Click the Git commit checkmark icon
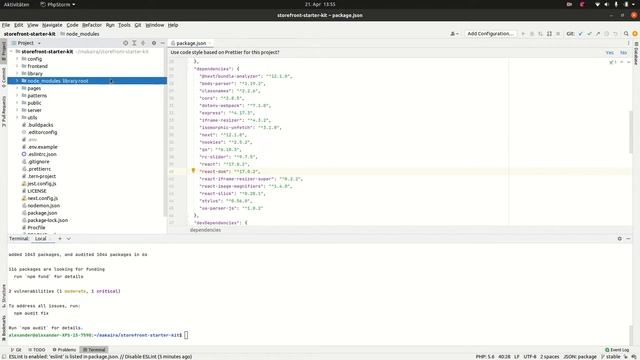This screenshot has height=360, width=640. [589, 34]
